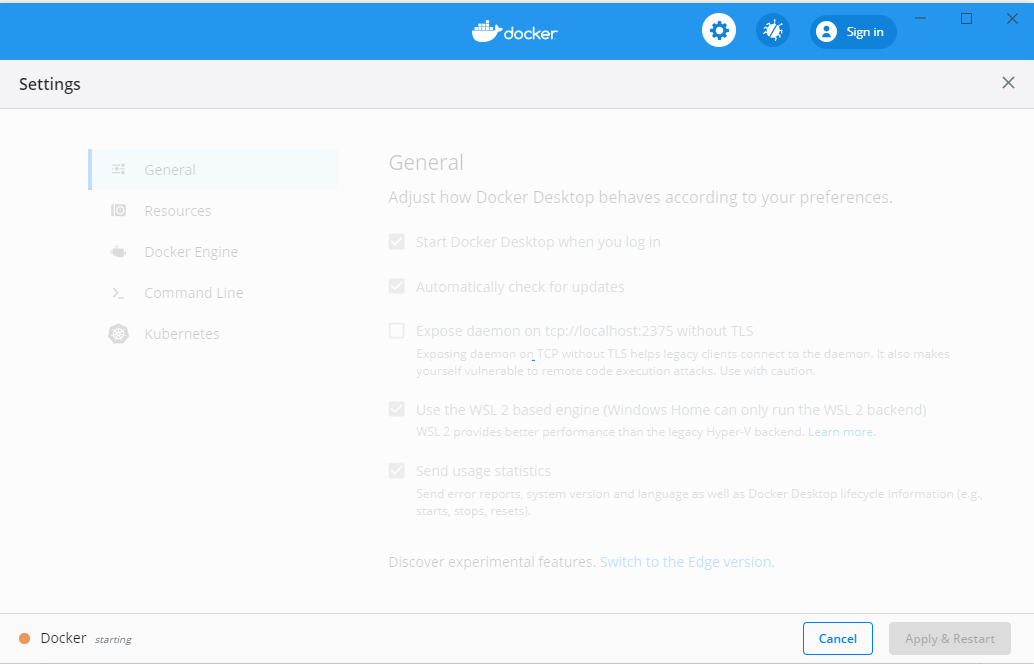Open settings via the gear icon
Screen dimensions: 1034x664
(719, 30)
